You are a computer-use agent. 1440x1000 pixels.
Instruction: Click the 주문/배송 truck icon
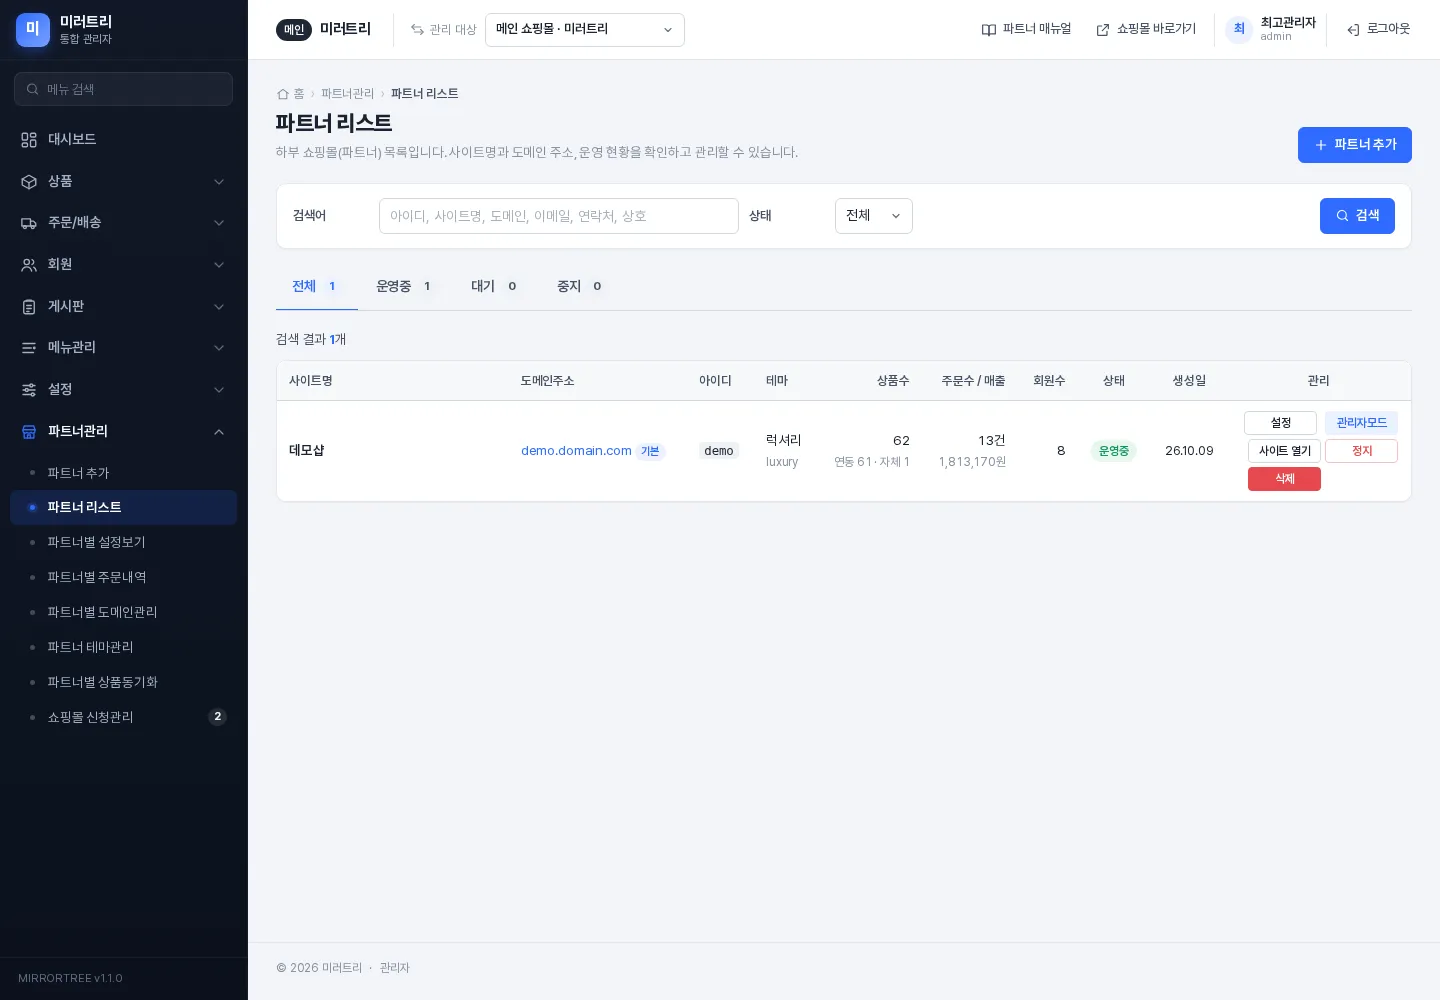tap(29, 223)
